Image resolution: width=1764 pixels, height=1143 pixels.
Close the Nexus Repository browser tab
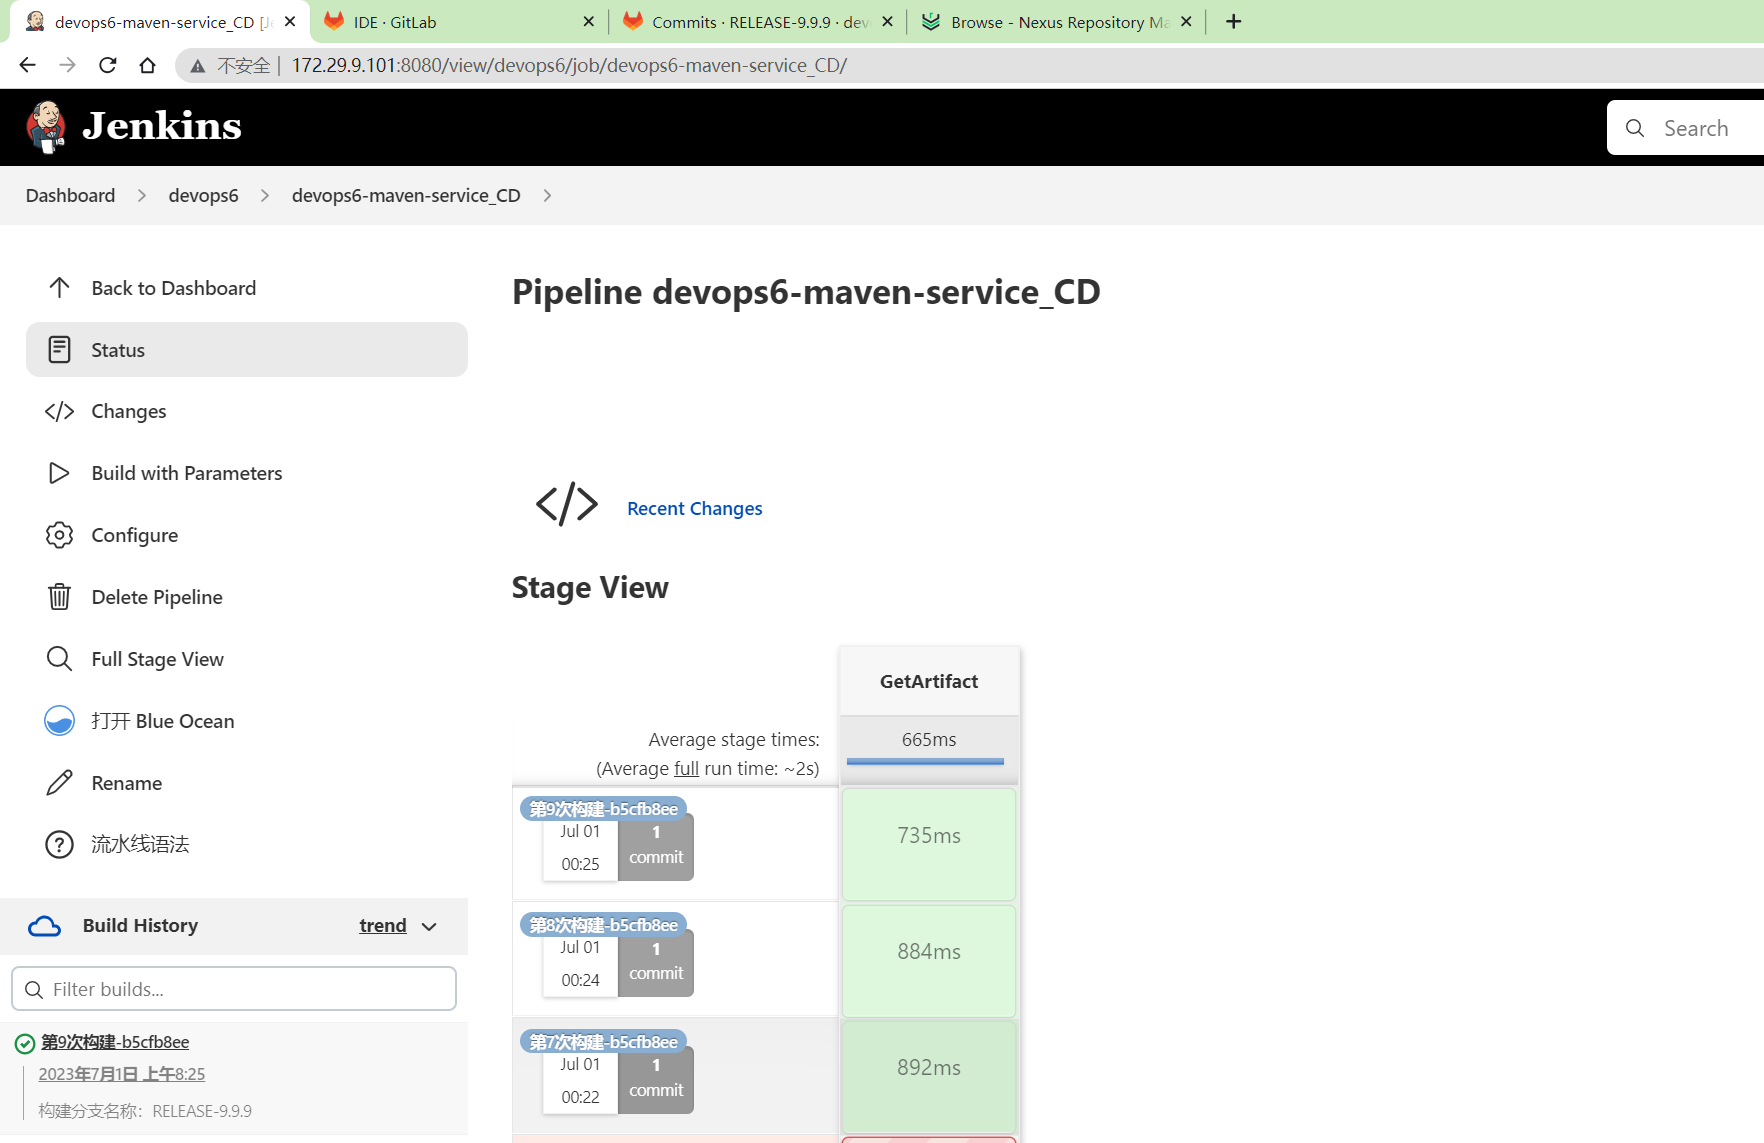pyautogui.click(x=1186, y=21)
